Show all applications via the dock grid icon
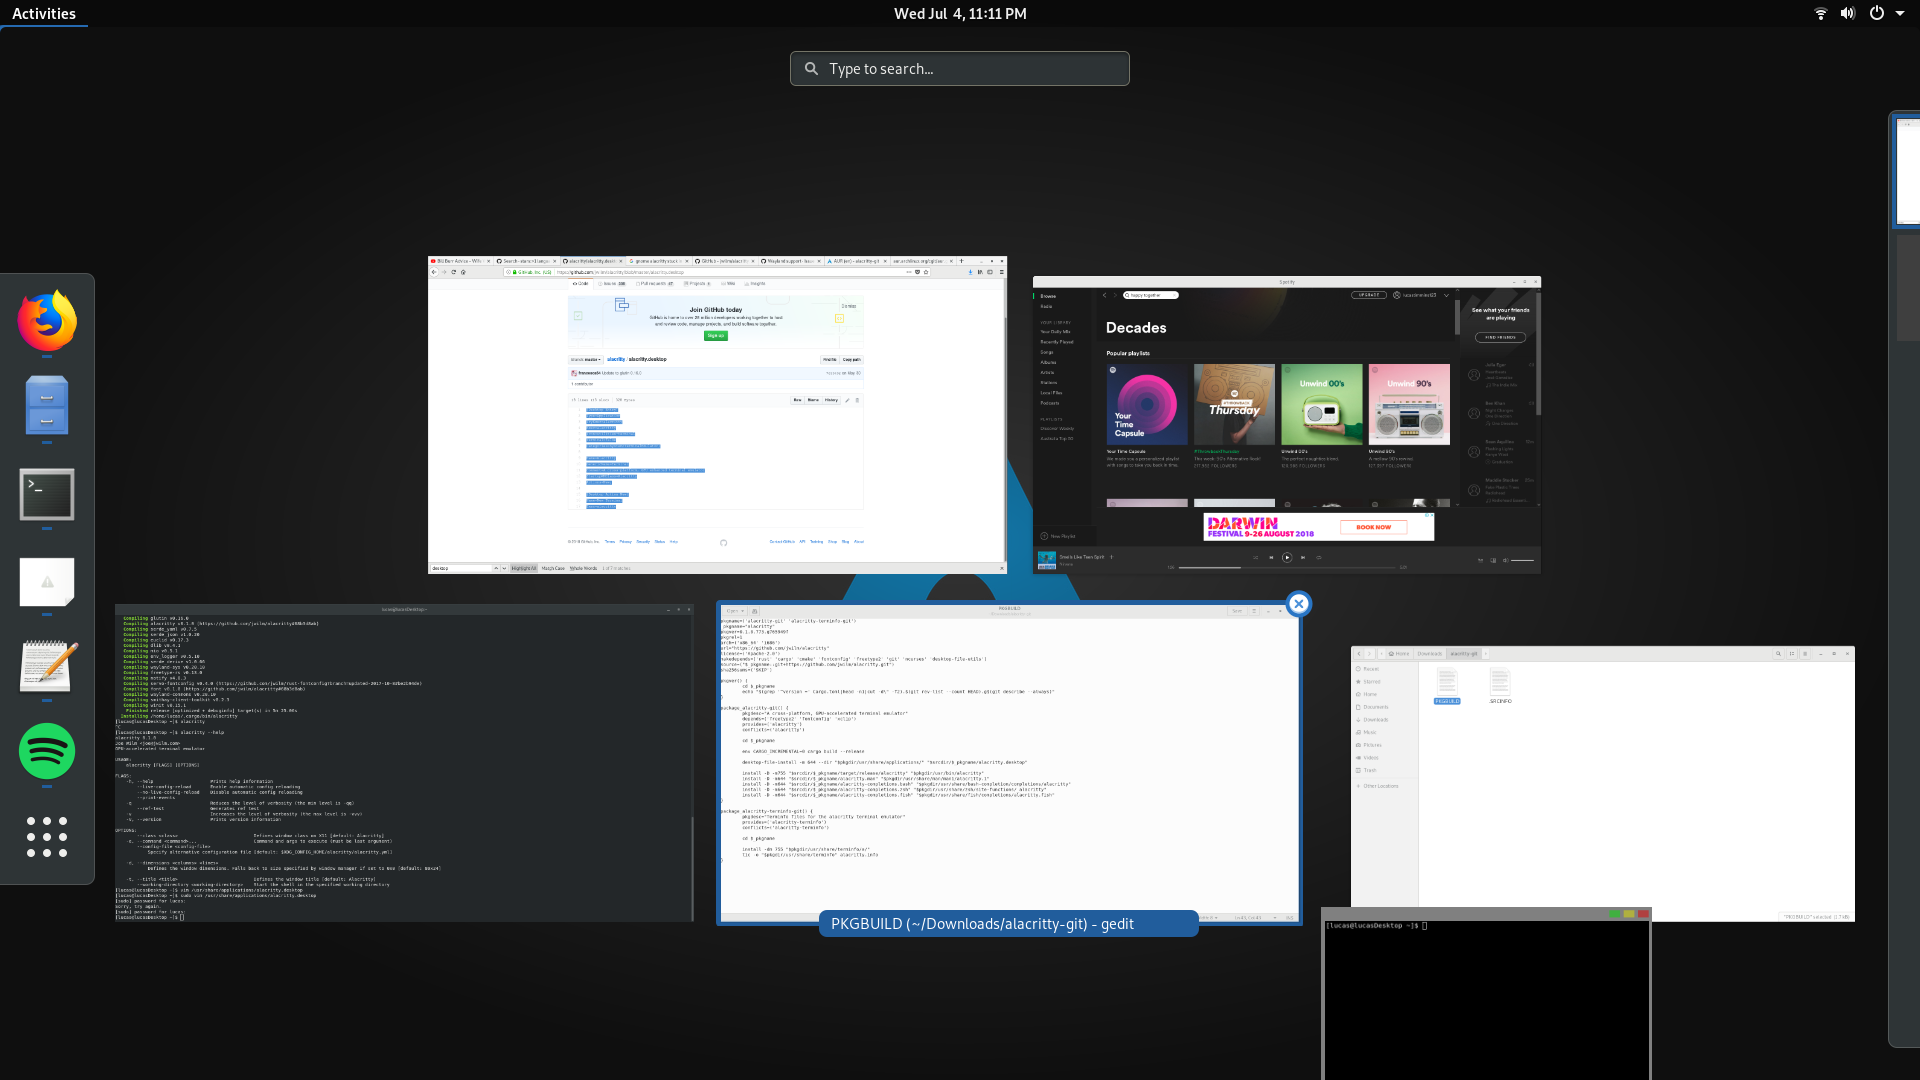 (x=47, y=838)
